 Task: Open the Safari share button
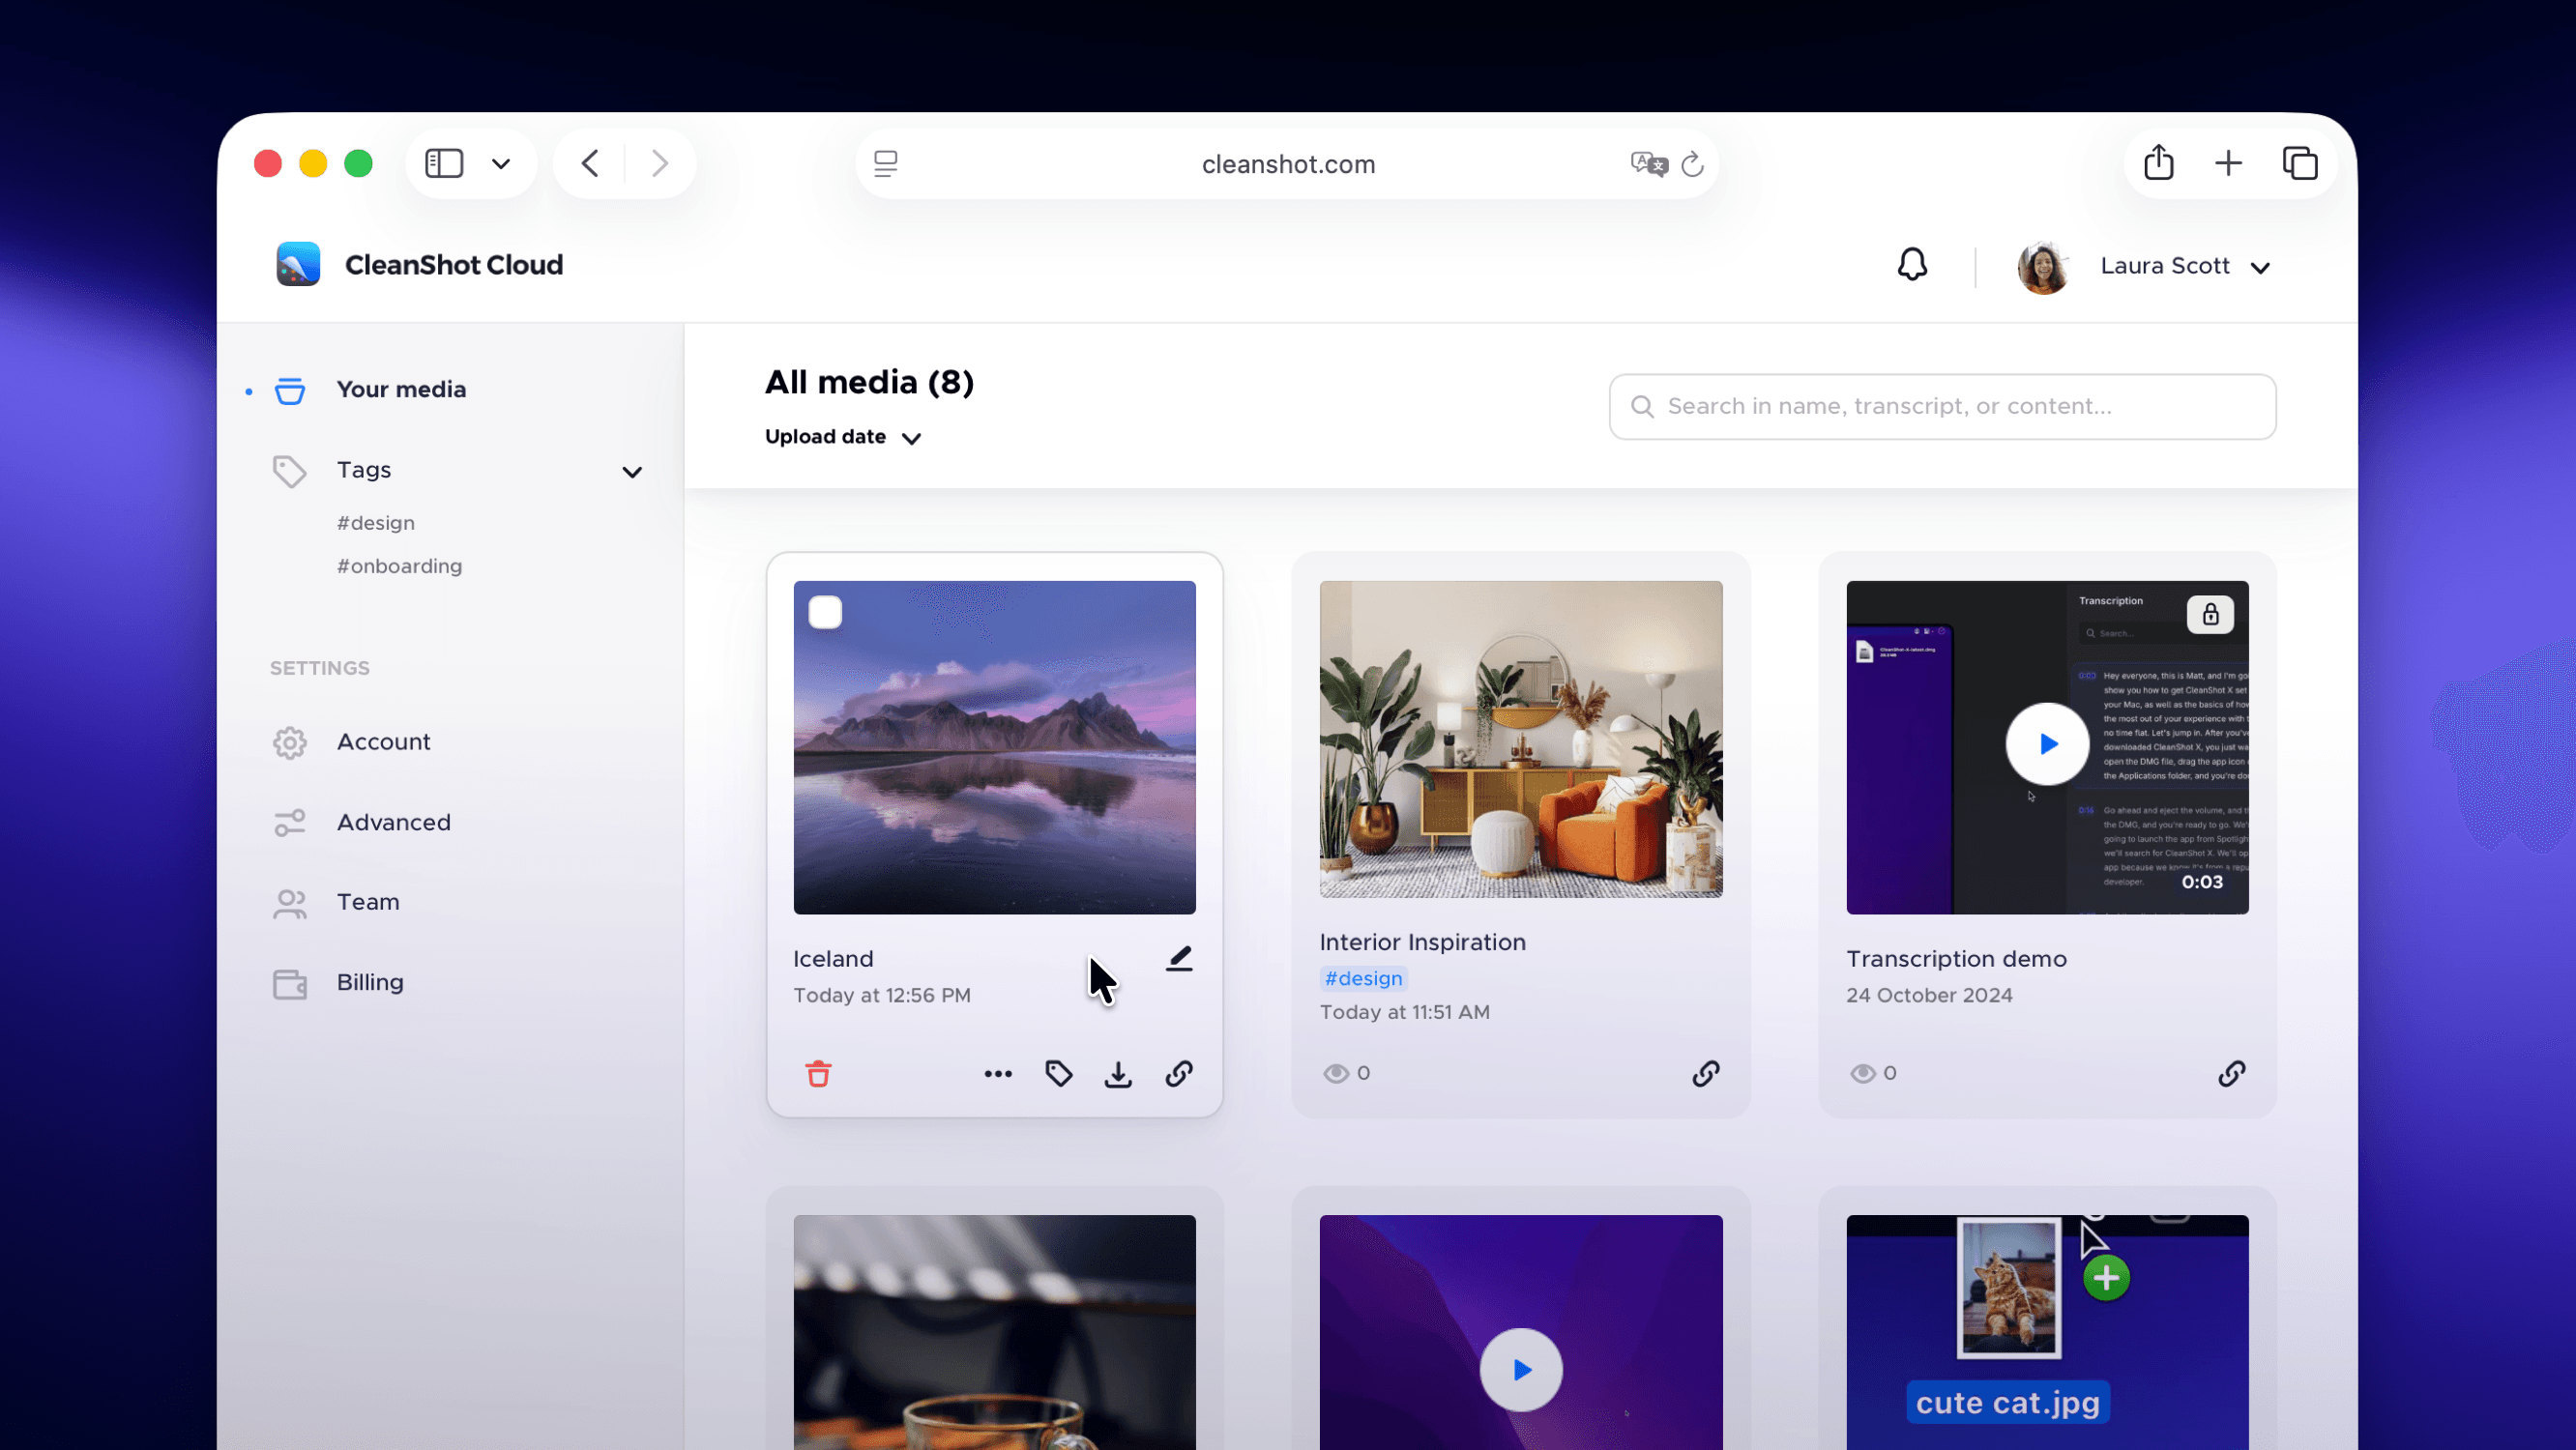click(2159, 162)
